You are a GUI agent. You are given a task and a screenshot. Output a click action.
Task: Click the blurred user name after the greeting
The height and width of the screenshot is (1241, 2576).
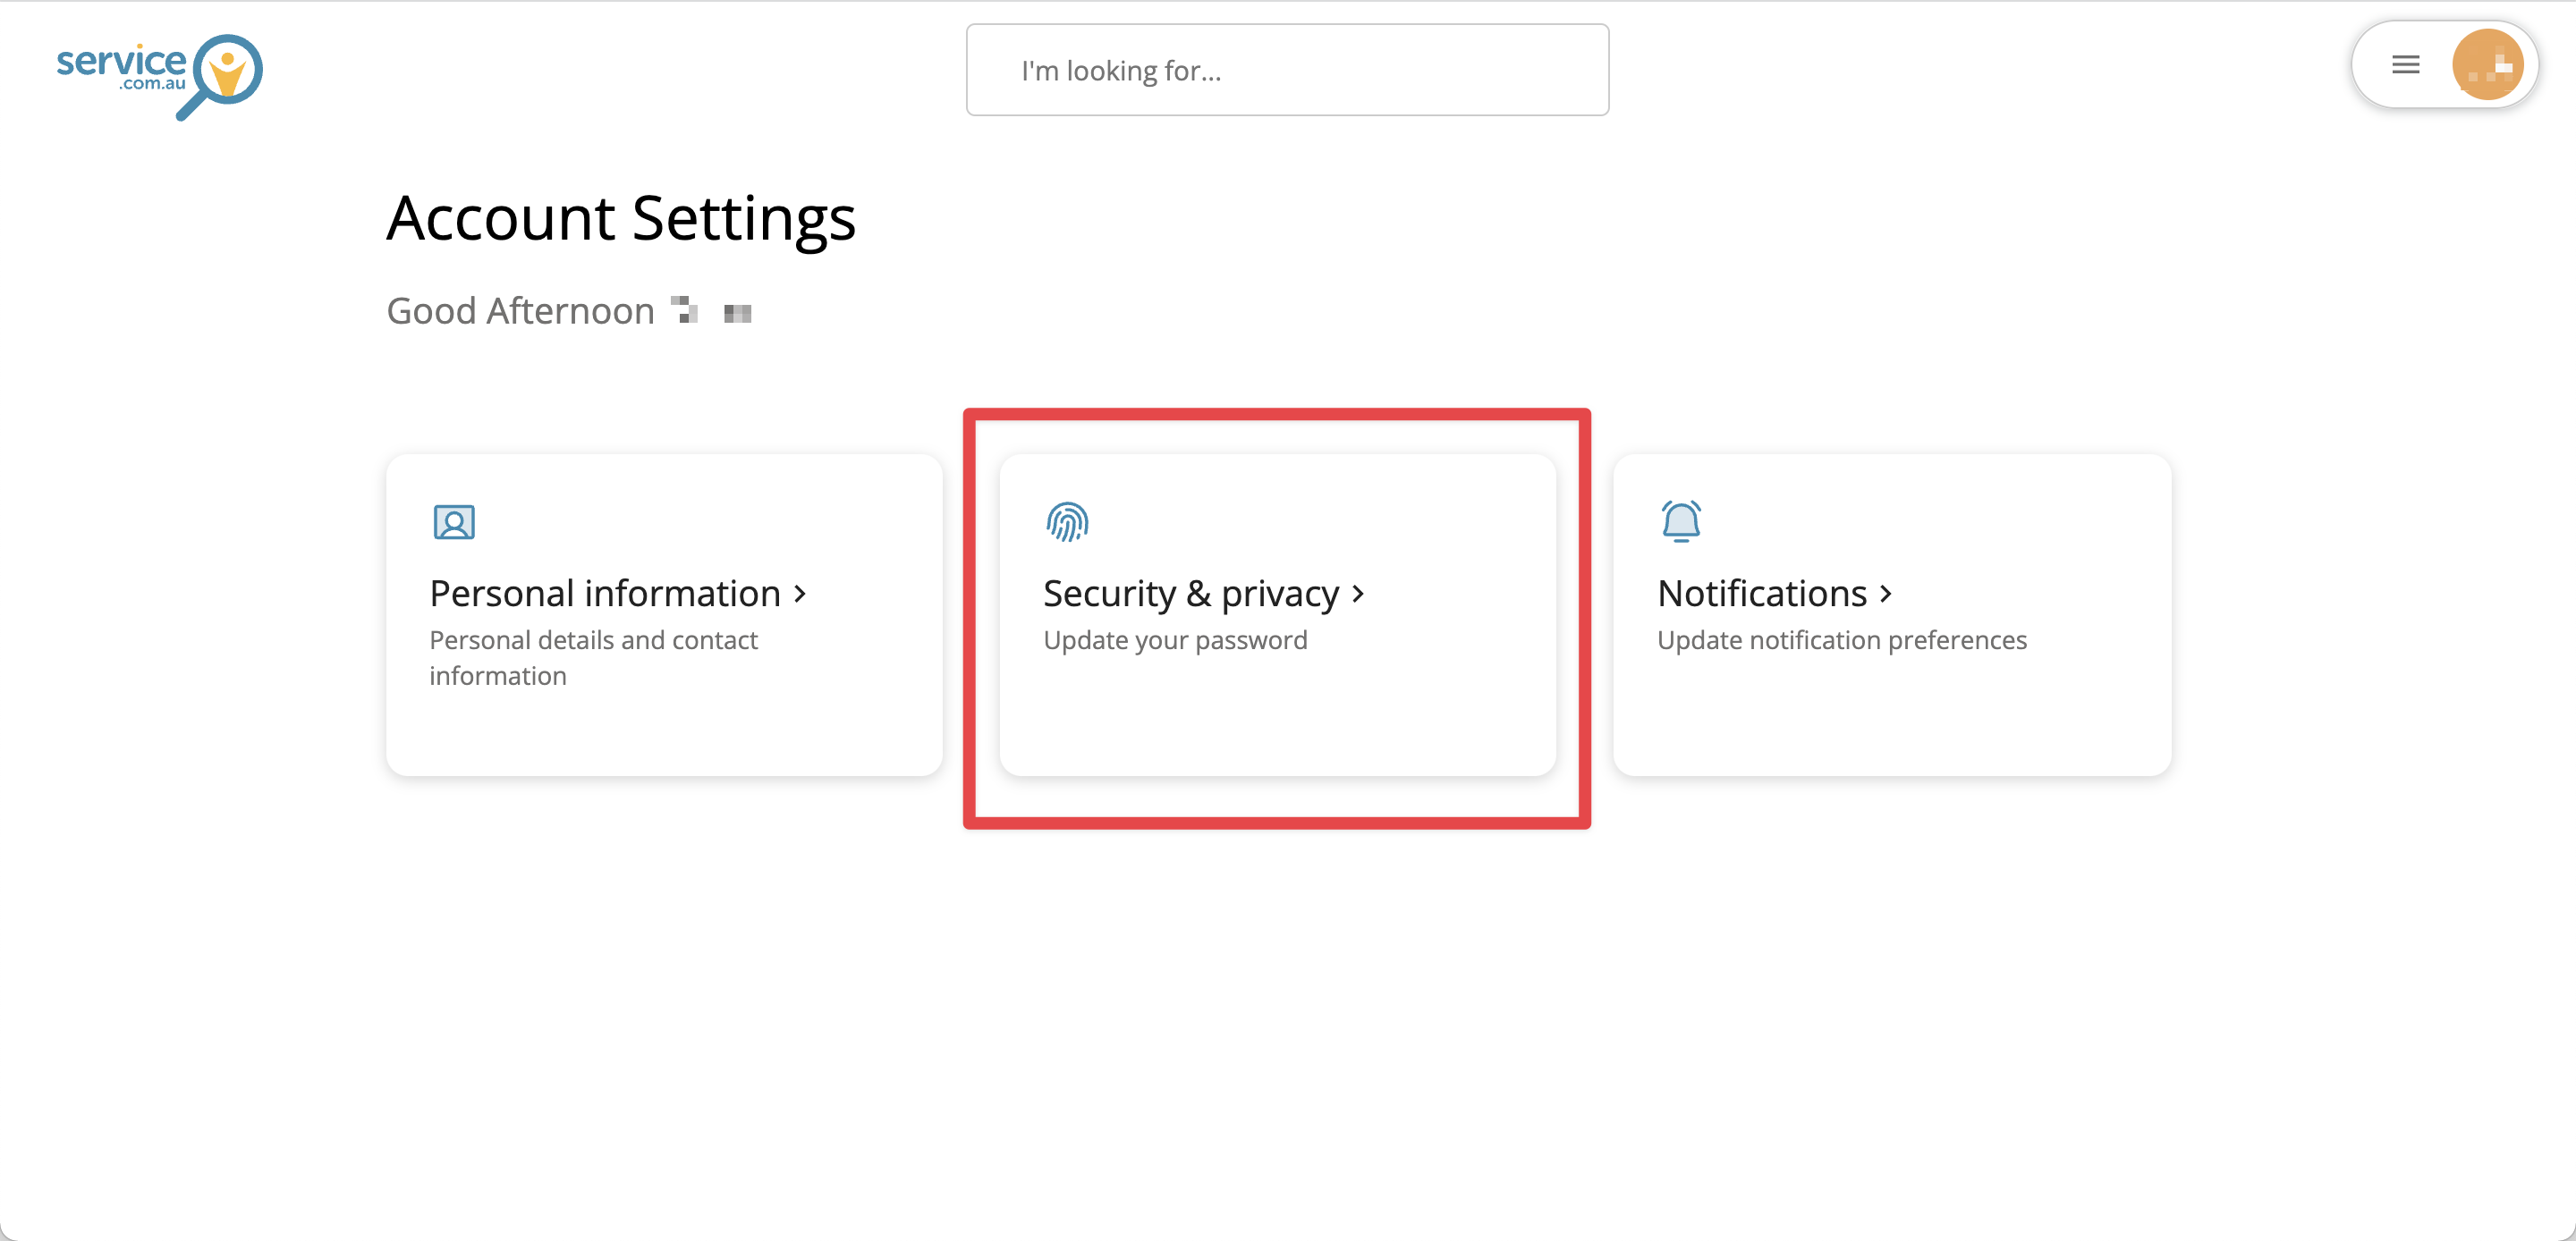(x=711, y=312)
